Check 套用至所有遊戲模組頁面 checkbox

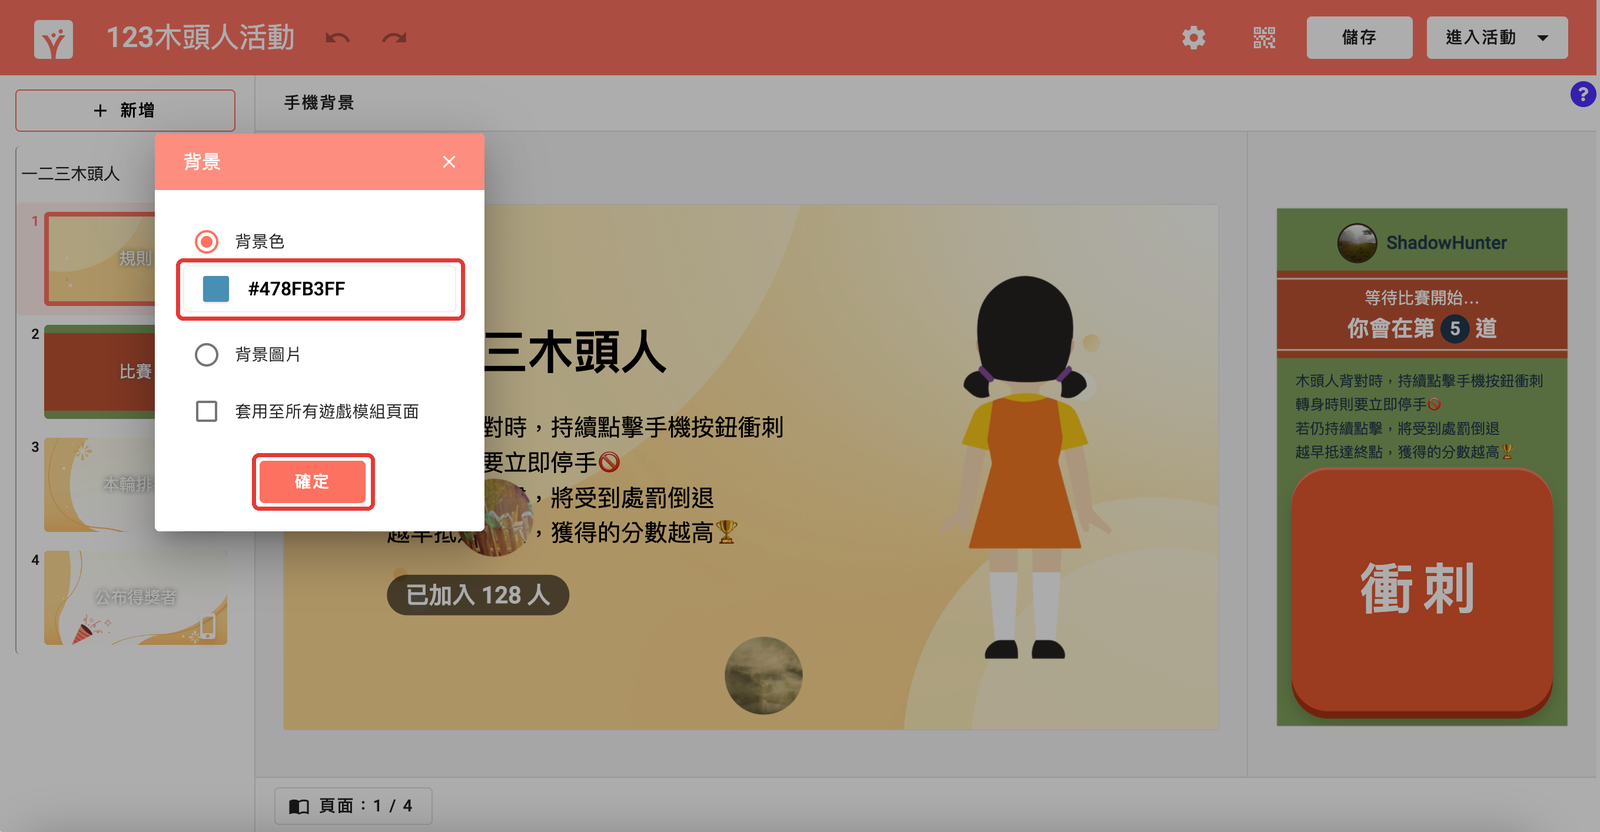pos(207,411)
